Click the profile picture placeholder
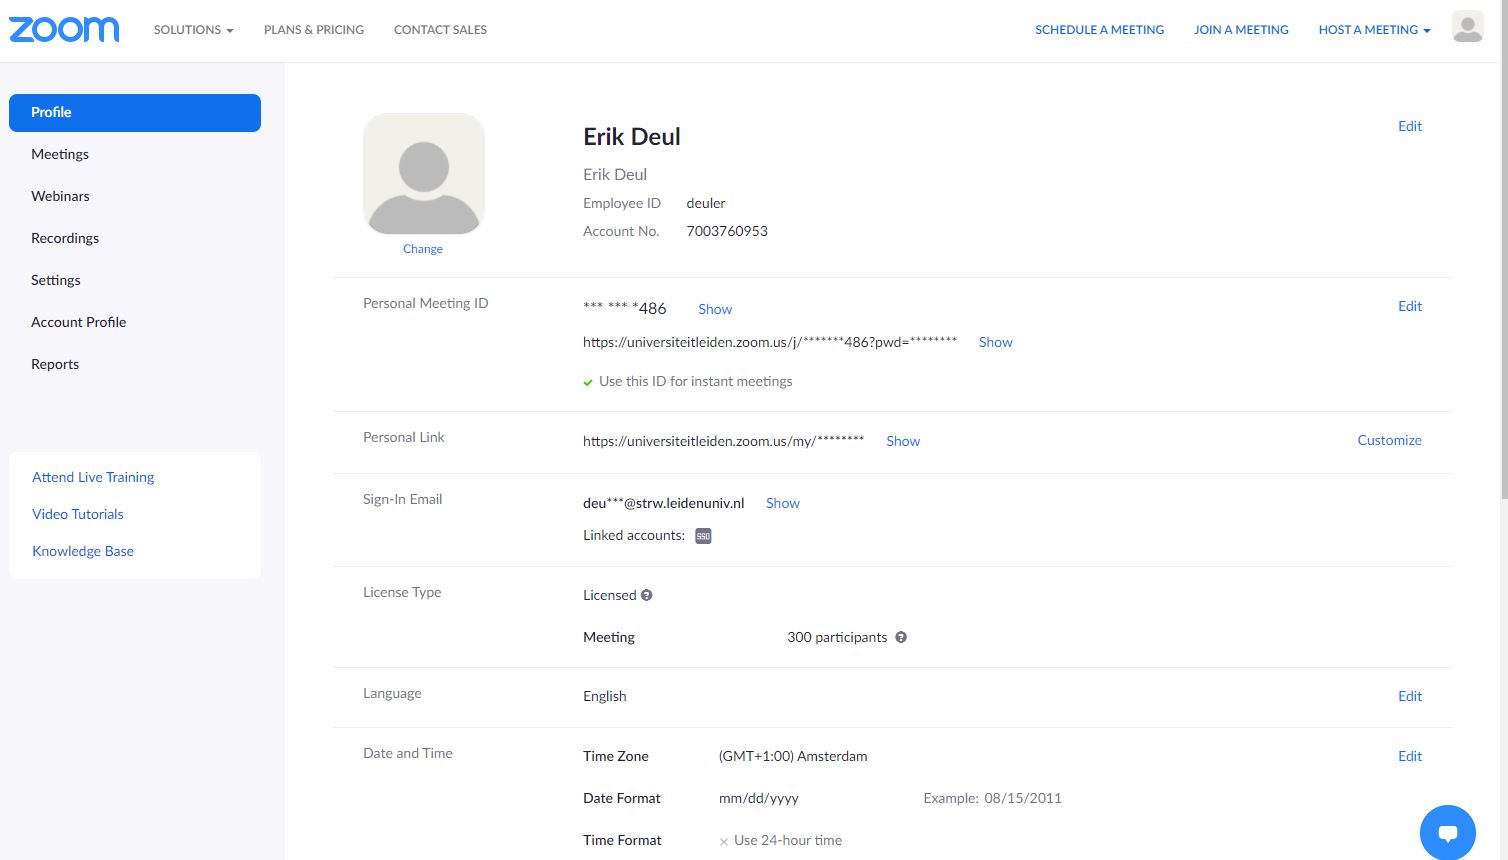Screen dimensions: 1508x860 (x=424, y=174)
